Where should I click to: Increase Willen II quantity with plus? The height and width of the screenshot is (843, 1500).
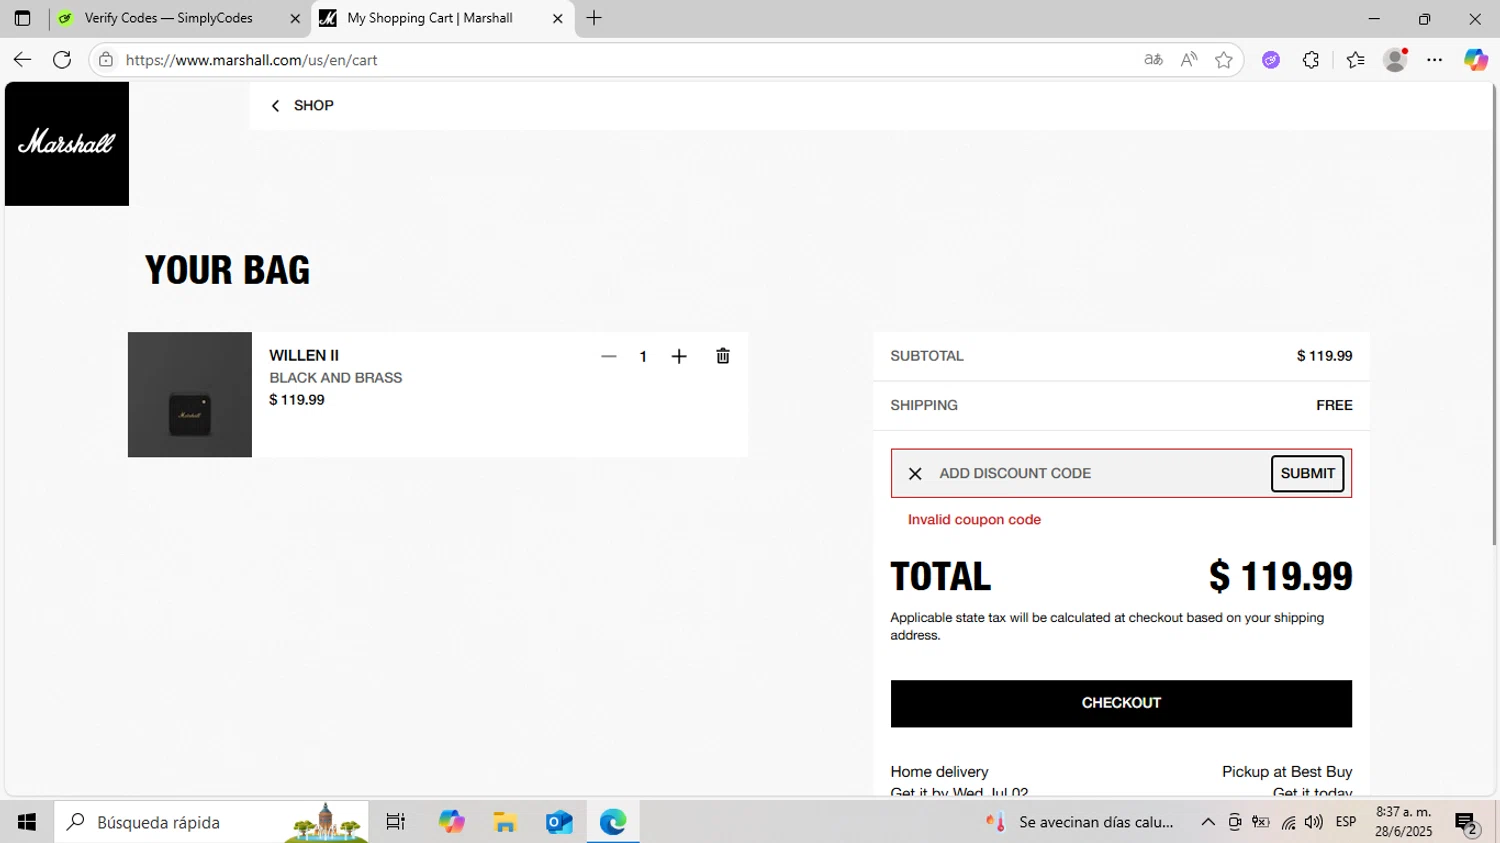pyautogui.click(x=679, y=356)
